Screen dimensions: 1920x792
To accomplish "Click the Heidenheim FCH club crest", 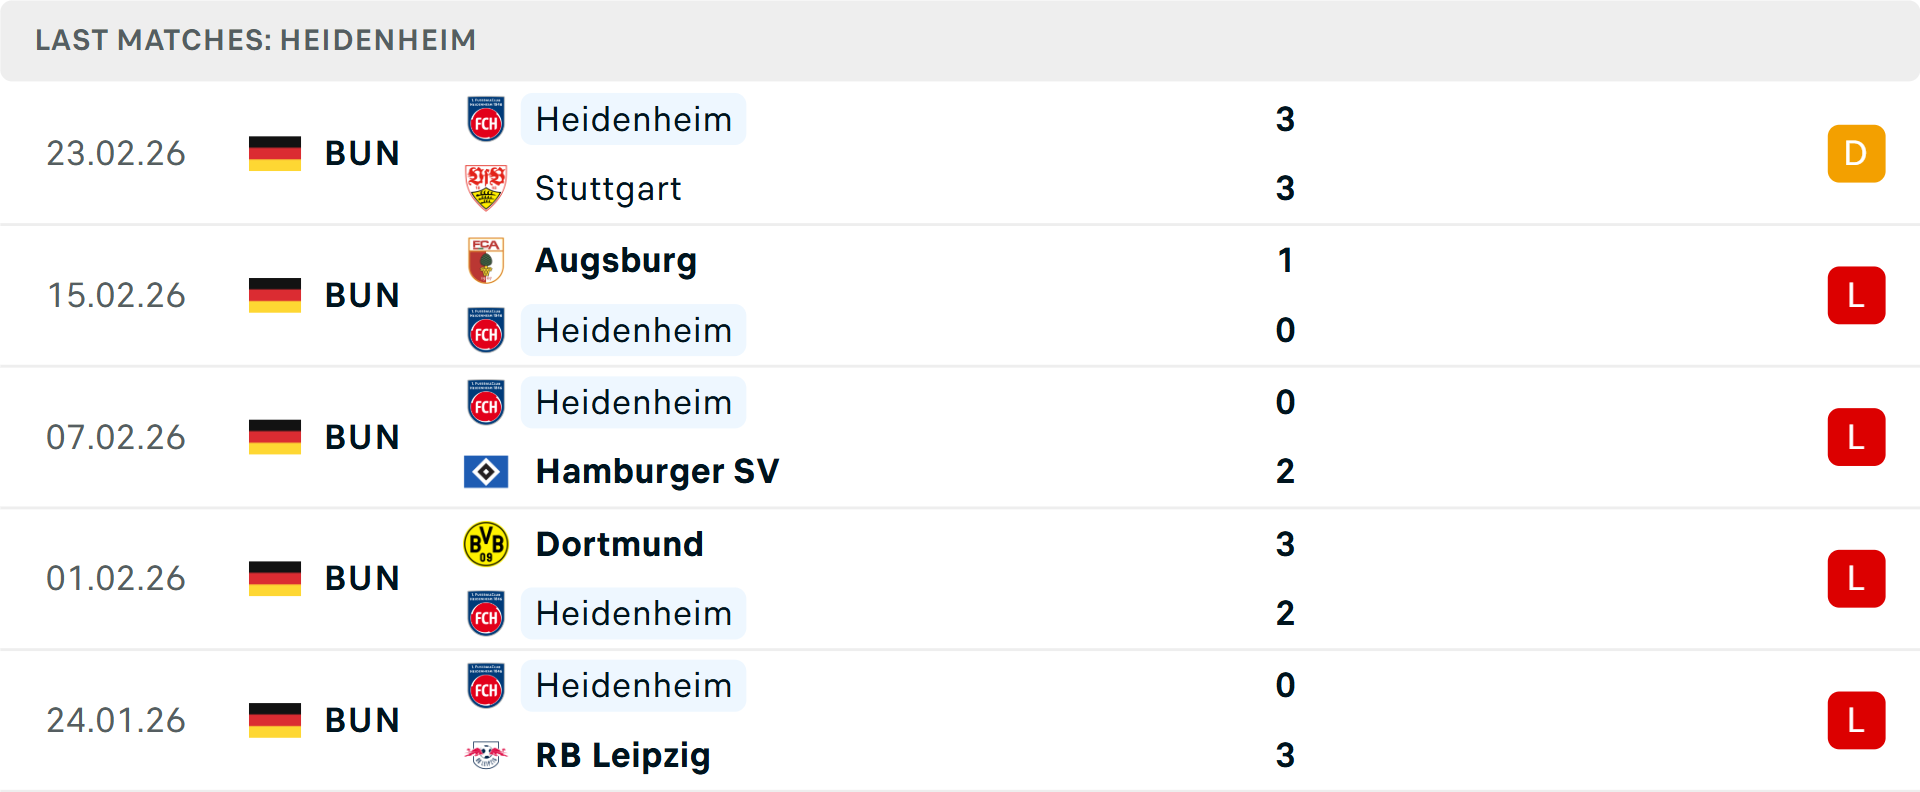I will 486,119.
